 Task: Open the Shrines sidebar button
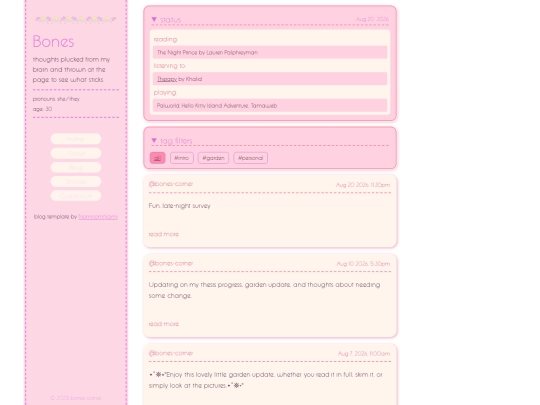pos(76,181)
